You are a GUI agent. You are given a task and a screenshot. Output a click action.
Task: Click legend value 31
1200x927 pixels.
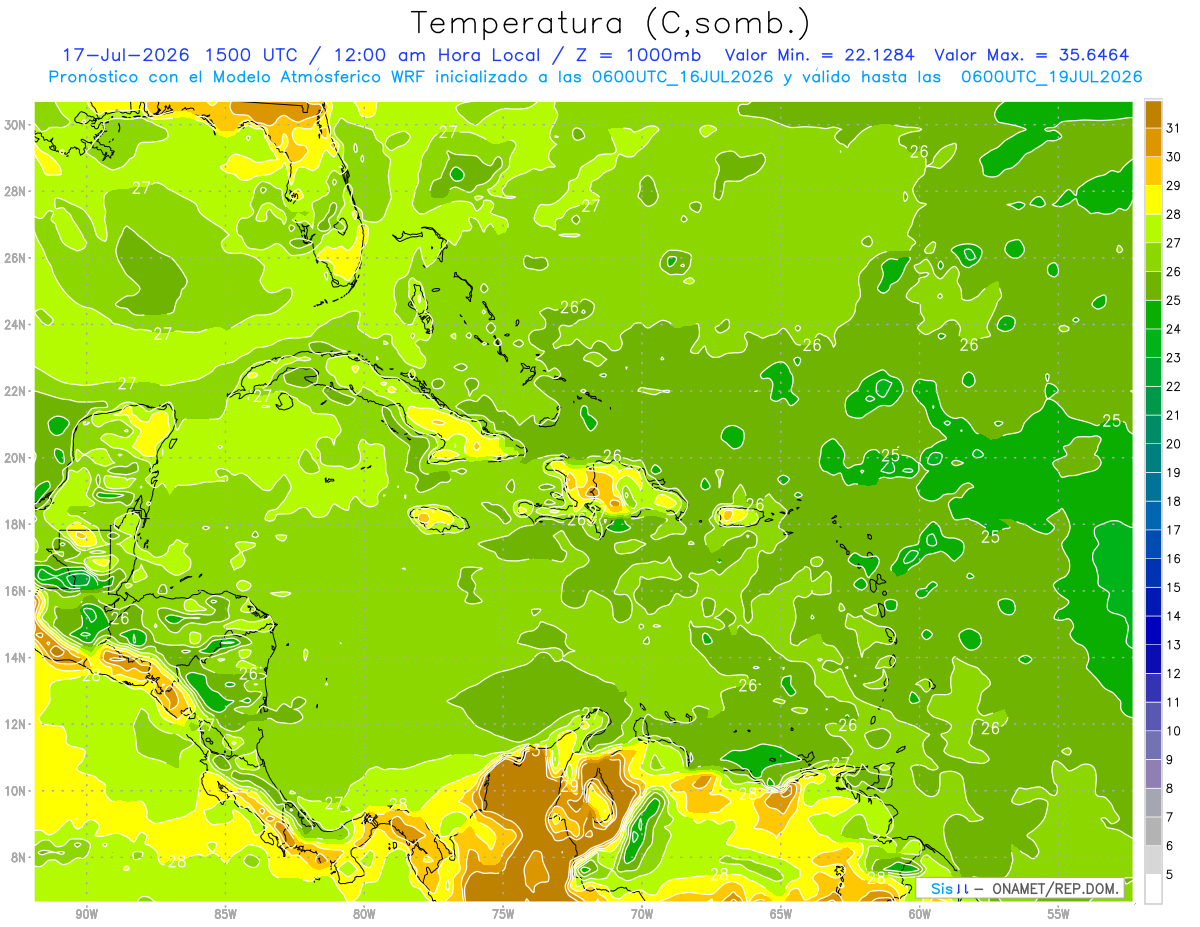(x=1174, y=128)
